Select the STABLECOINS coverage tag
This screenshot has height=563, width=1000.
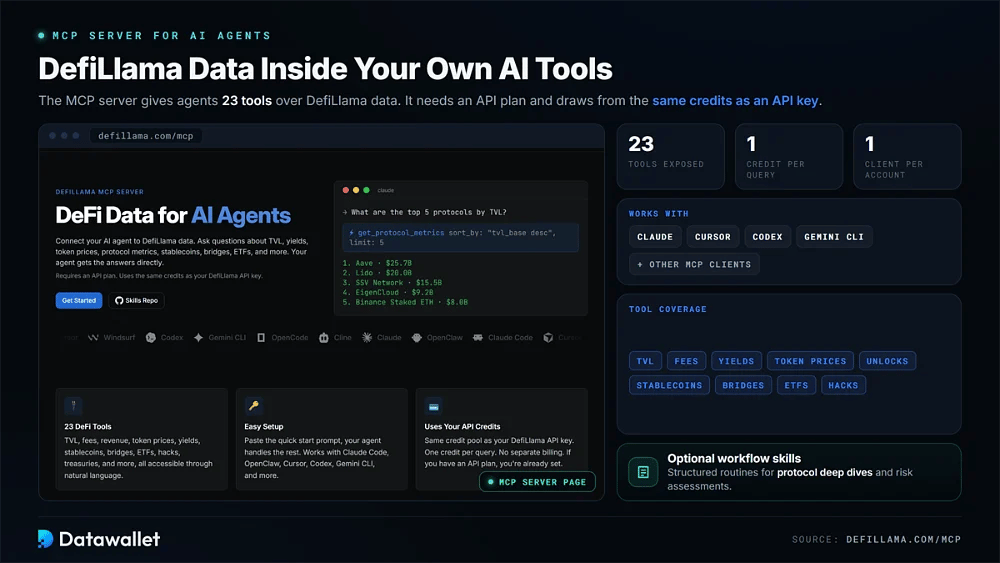pos(669,385)
